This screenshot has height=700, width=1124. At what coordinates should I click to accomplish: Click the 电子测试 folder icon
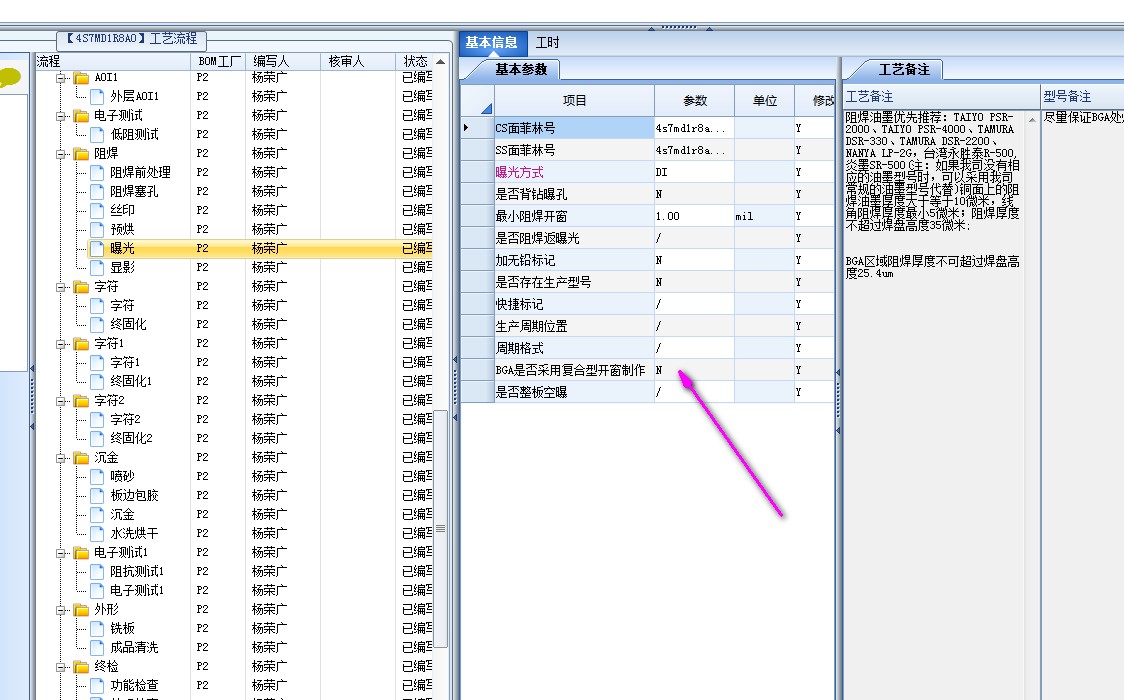82,115
